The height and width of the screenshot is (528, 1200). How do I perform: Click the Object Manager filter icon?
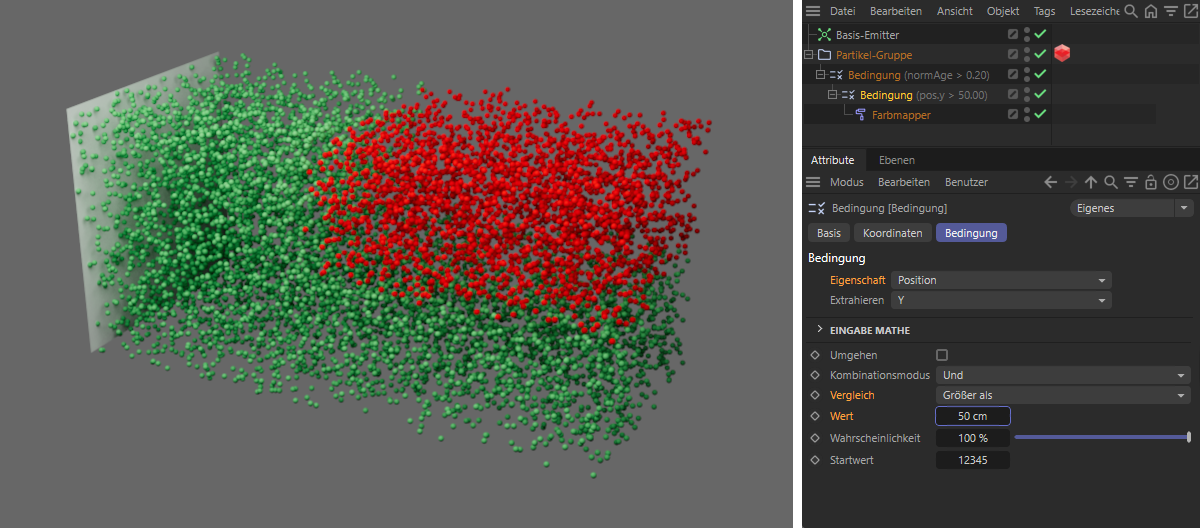pyautogui.click(x=1170, y=11)
